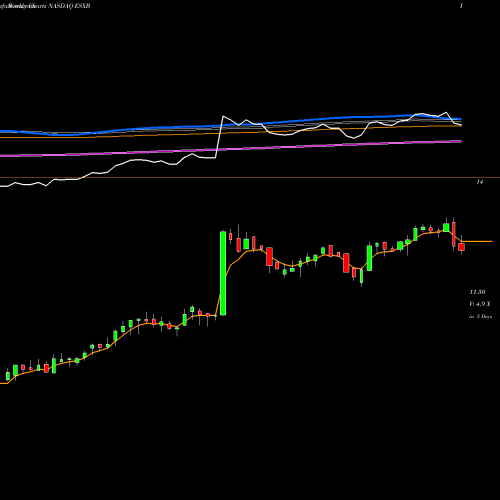This screenshot has height=500, width=500.
Task: Click the horizontal orange 14 price level line
Action: (x=250, y=178)
